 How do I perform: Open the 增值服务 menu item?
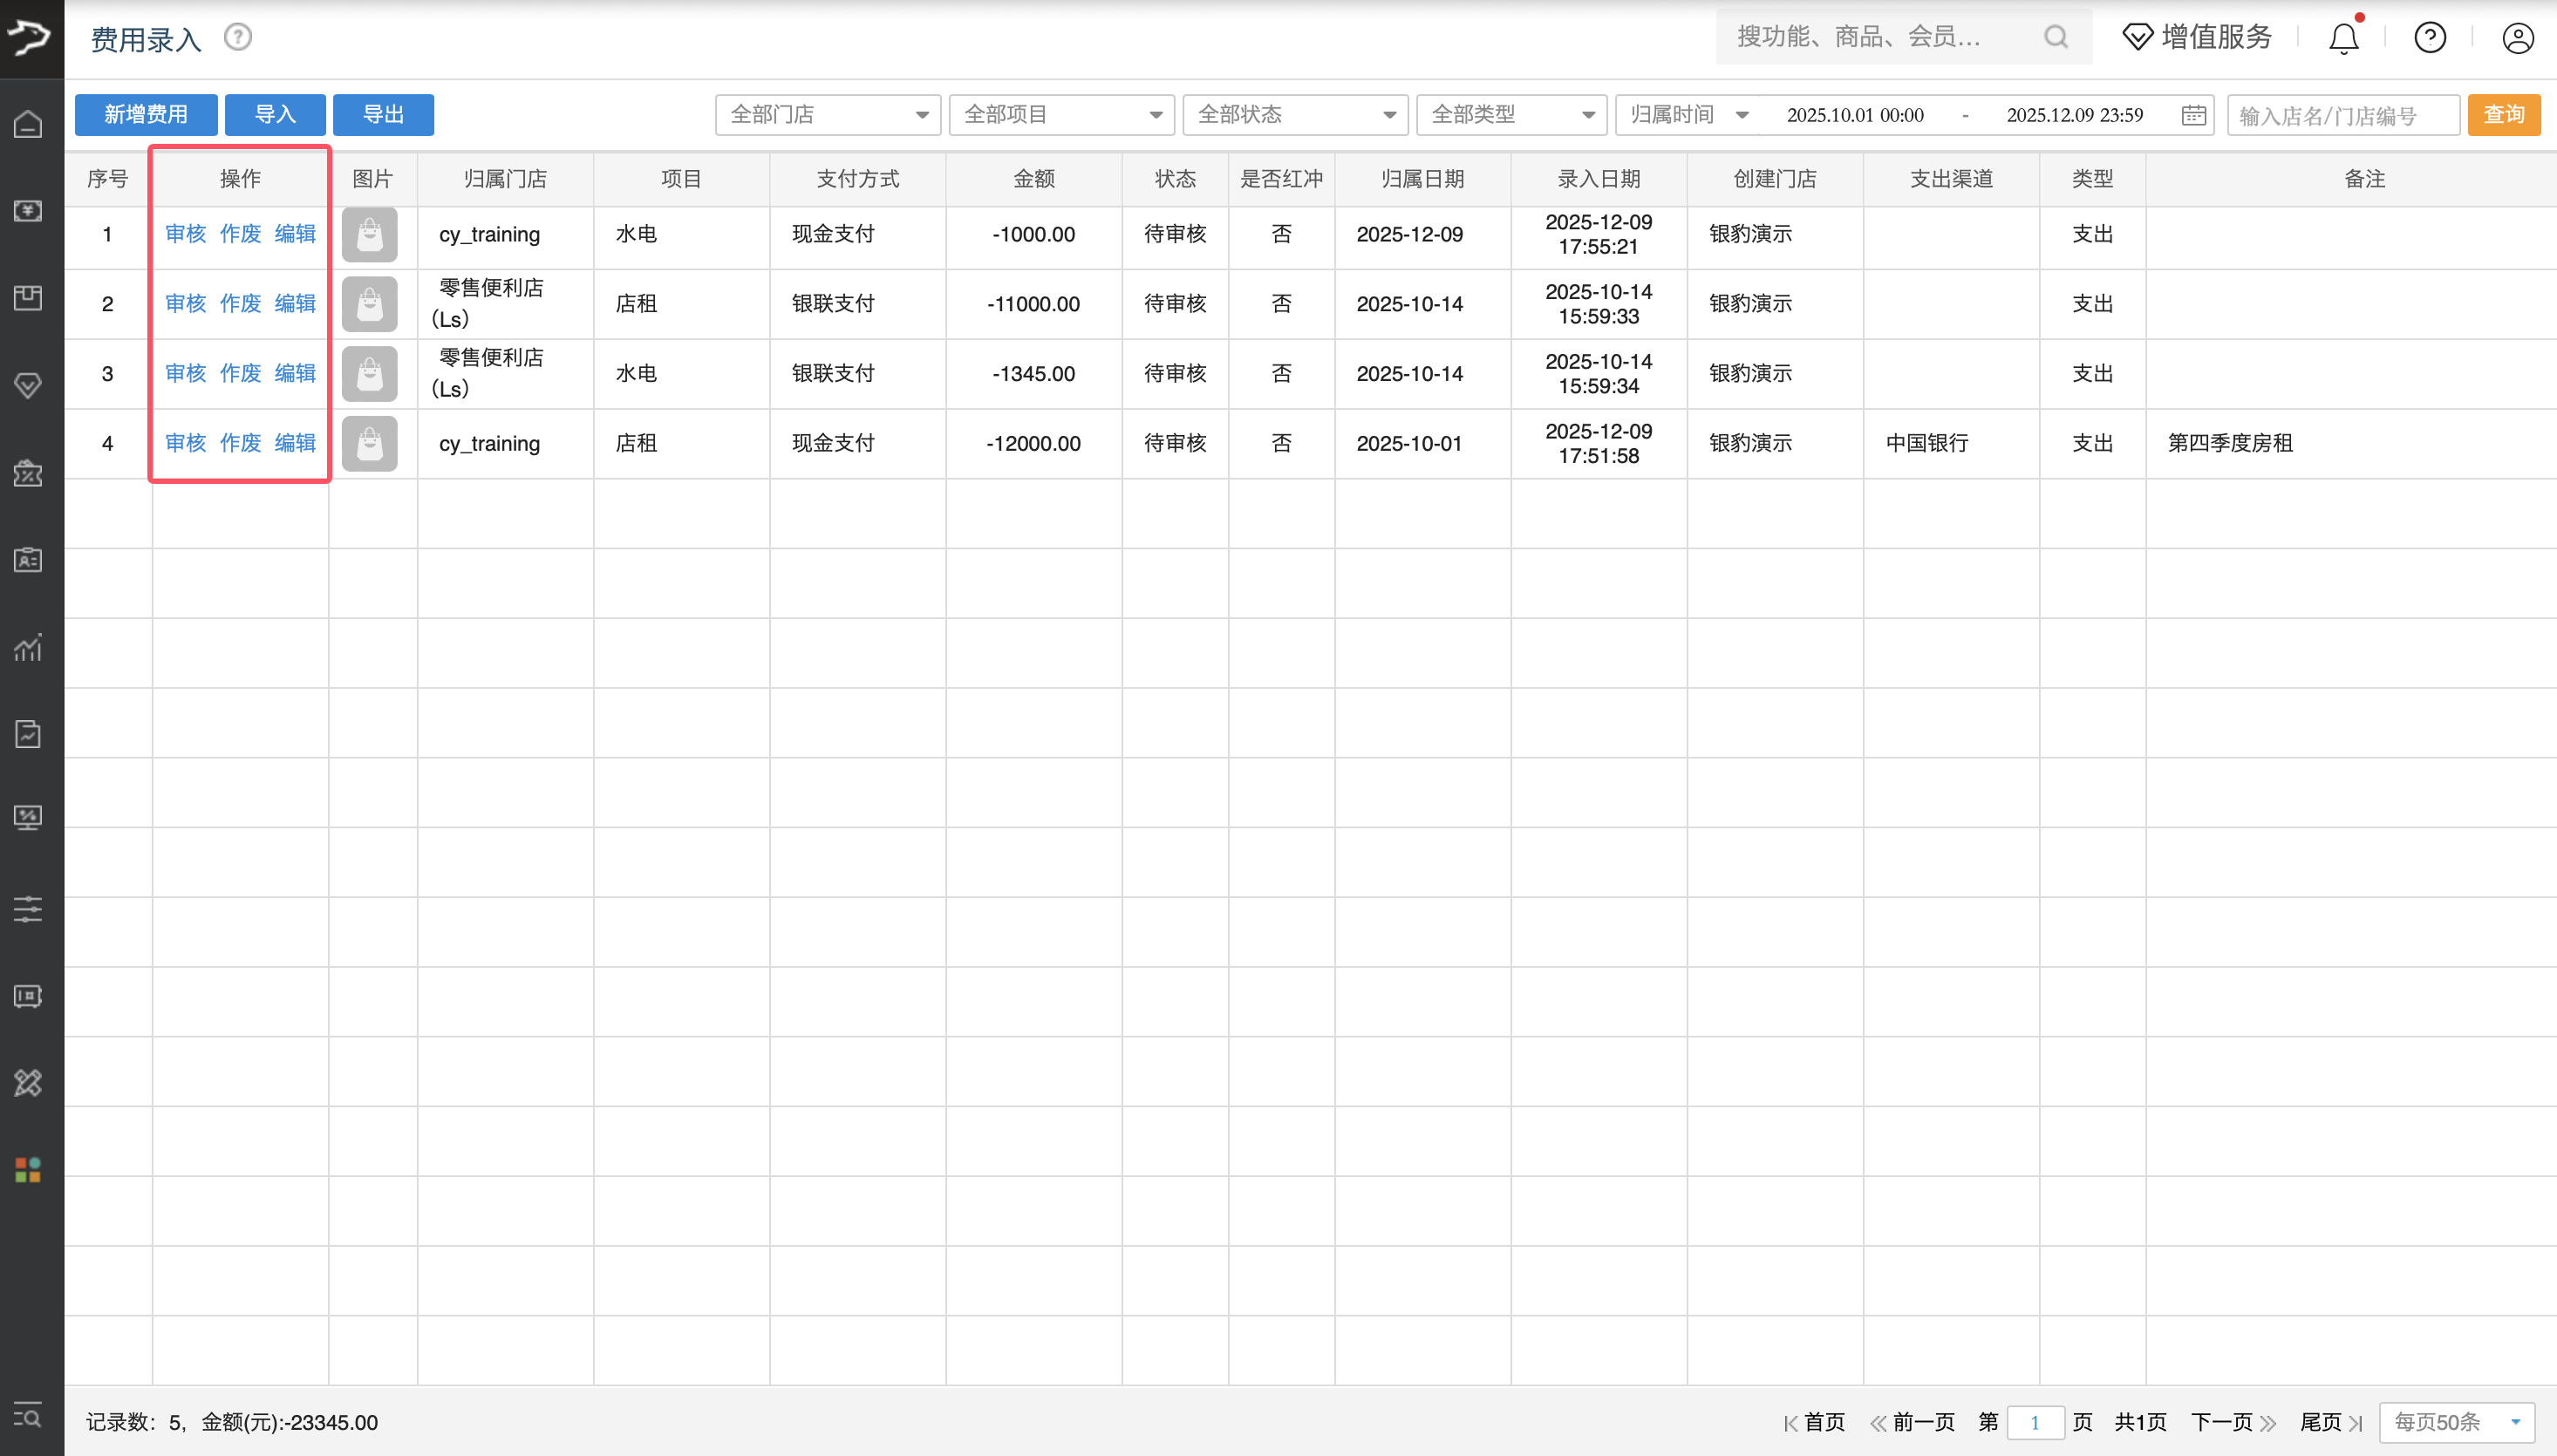click(x=2196, y=36)
